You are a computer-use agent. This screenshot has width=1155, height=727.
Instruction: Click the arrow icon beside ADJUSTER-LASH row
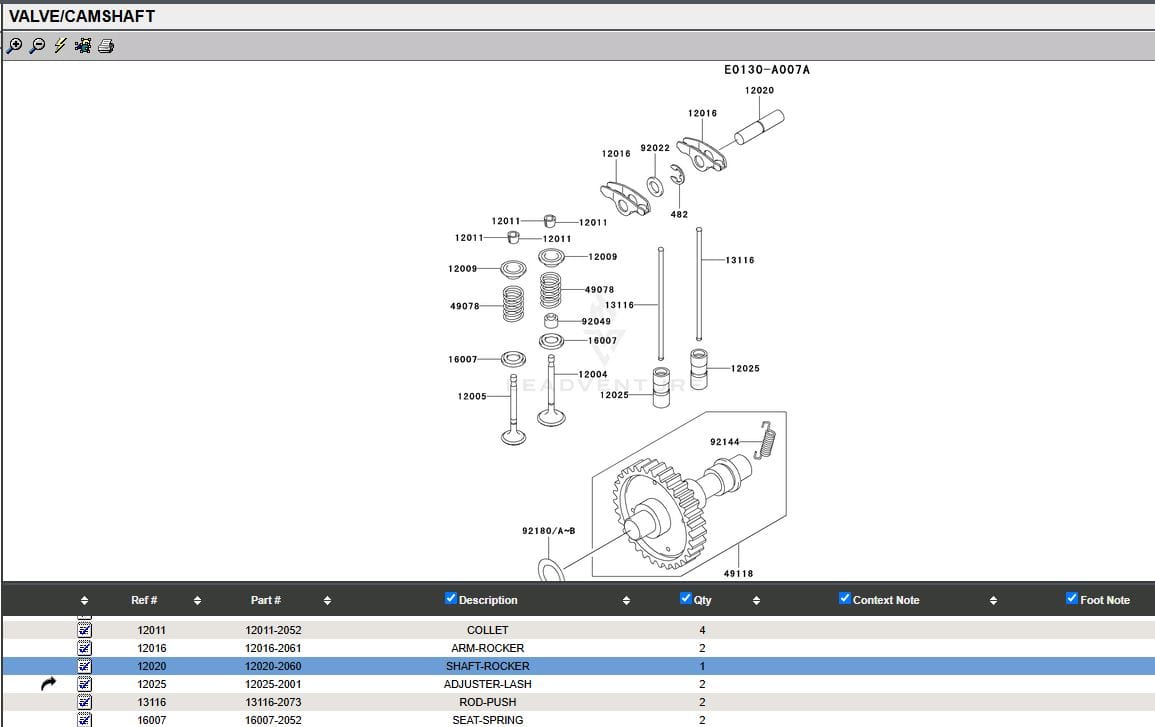[x=49, y=684]
